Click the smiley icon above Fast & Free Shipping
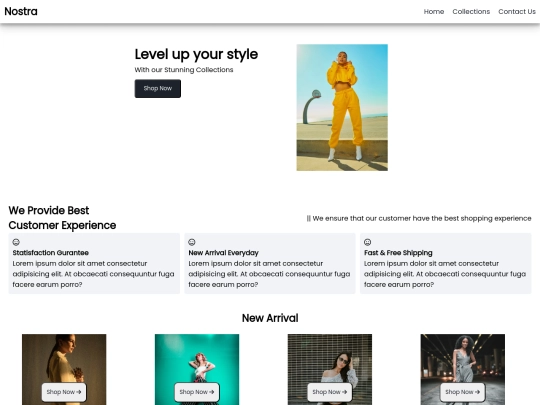540x405 pixels. pos(367,242)
